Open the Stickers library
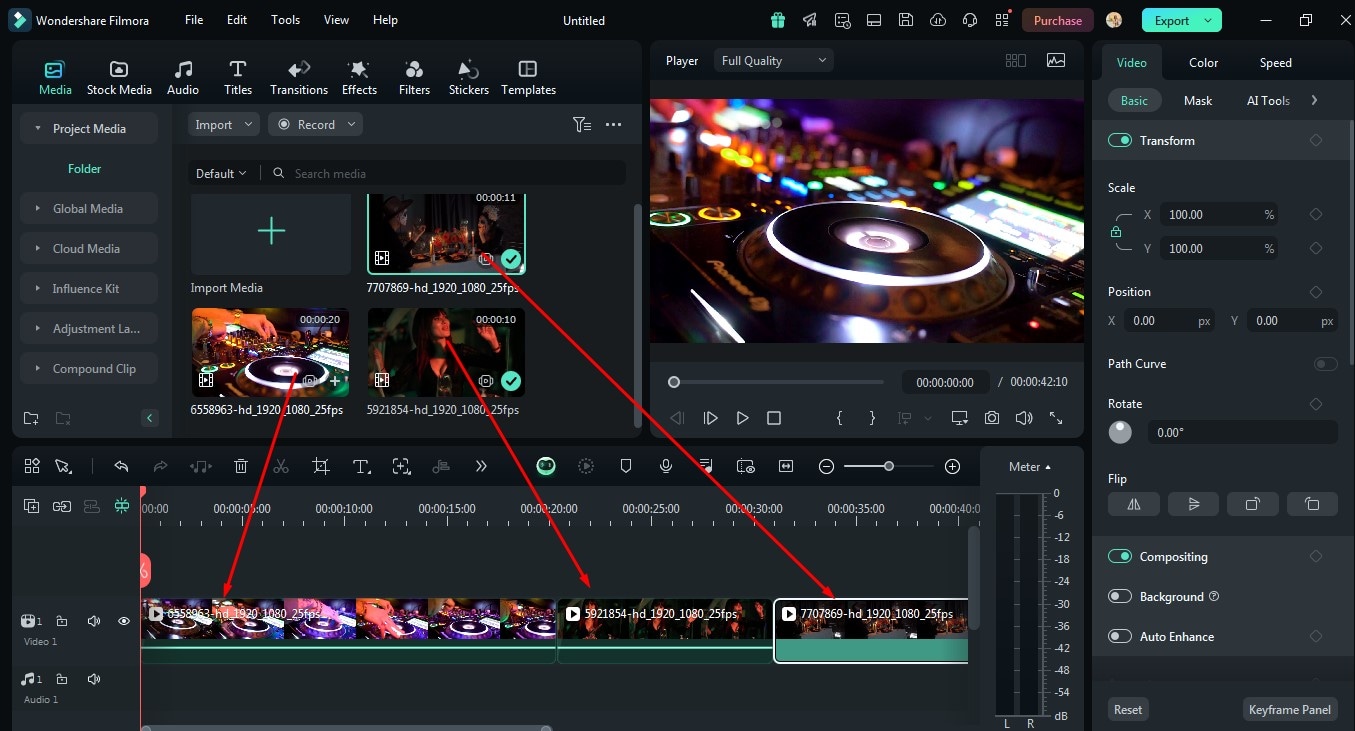 click(469, 77)
